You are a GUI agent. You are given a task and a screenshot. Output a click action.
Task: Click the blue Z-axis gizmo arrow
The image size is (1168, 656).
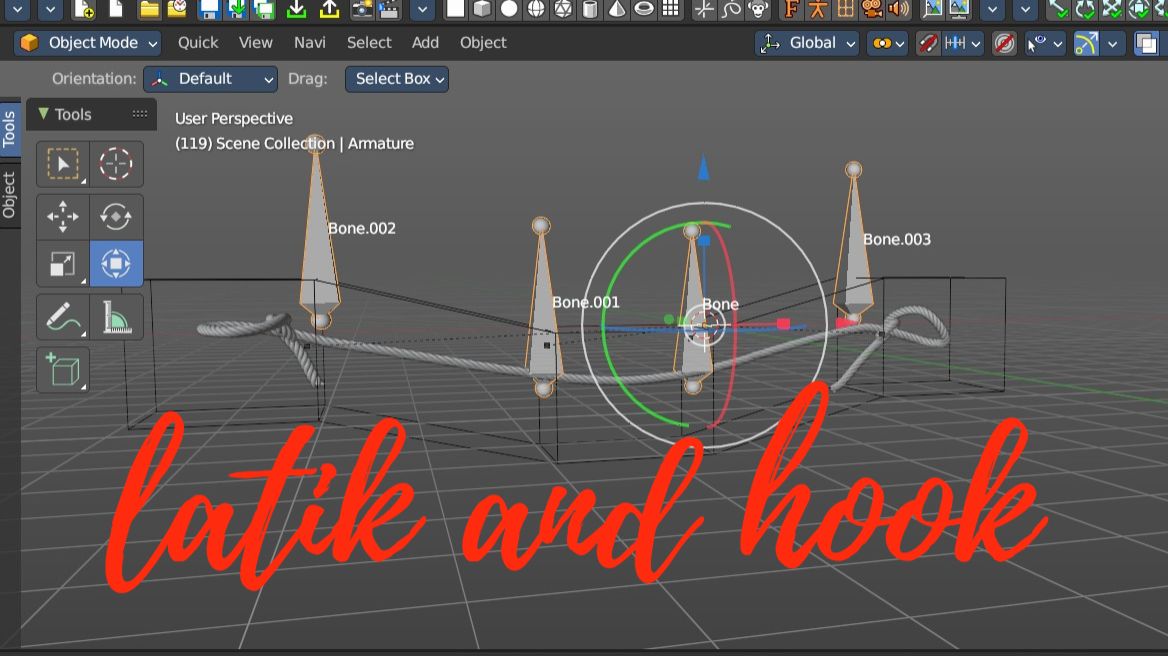click(x=703, y=168)
